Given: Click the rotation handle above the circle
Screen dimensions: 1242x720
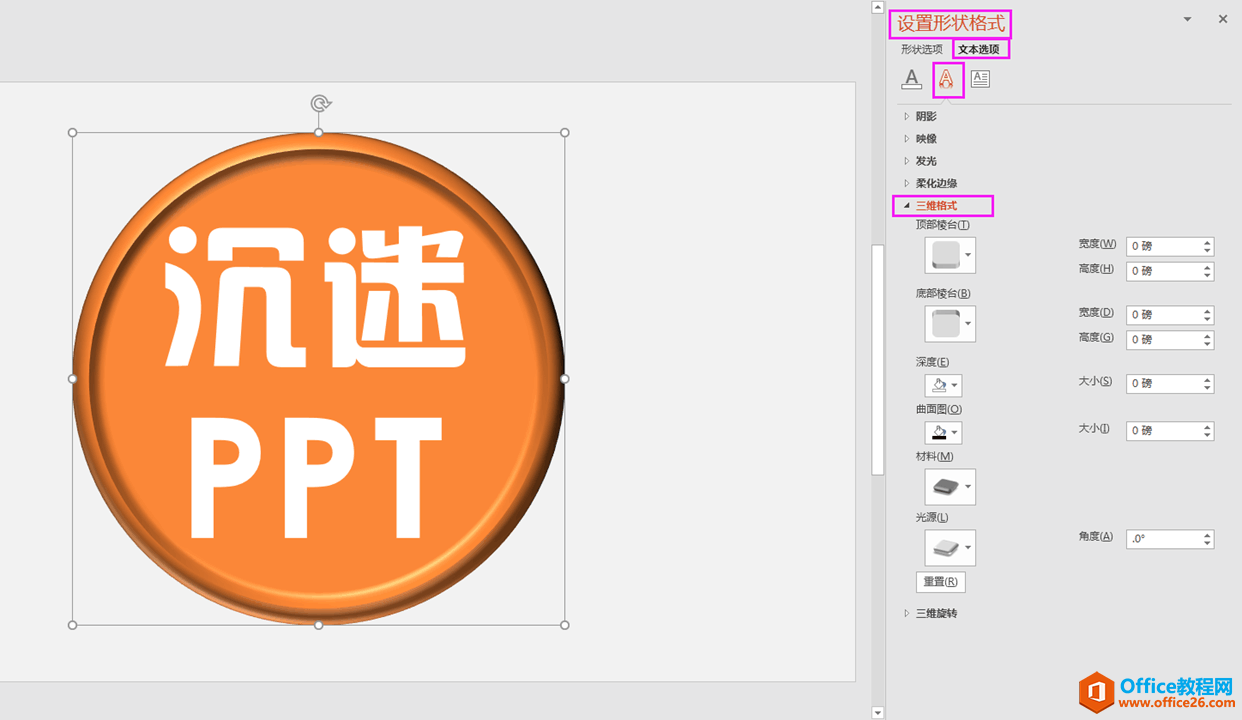Looking at the screenshot, I should (x=319, y=103).
